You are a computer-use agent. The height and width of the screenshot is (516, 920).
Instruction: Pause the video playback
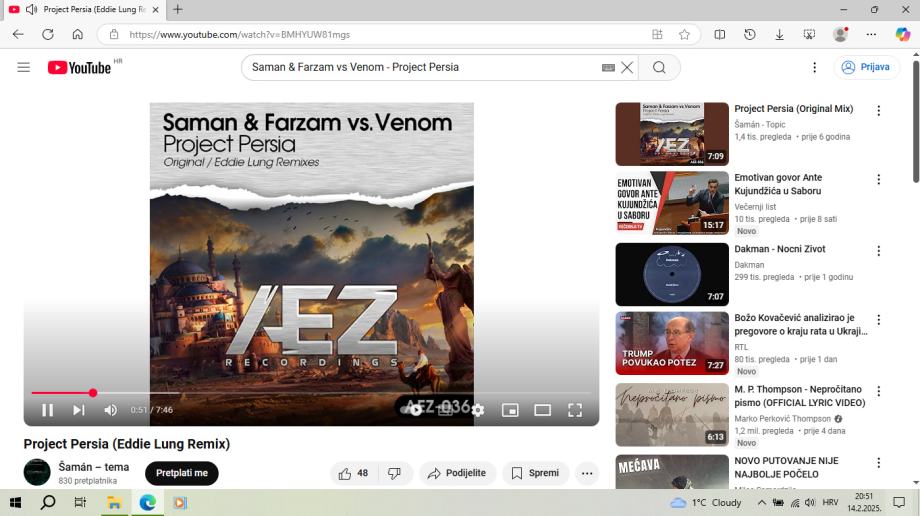pos(48,410)
